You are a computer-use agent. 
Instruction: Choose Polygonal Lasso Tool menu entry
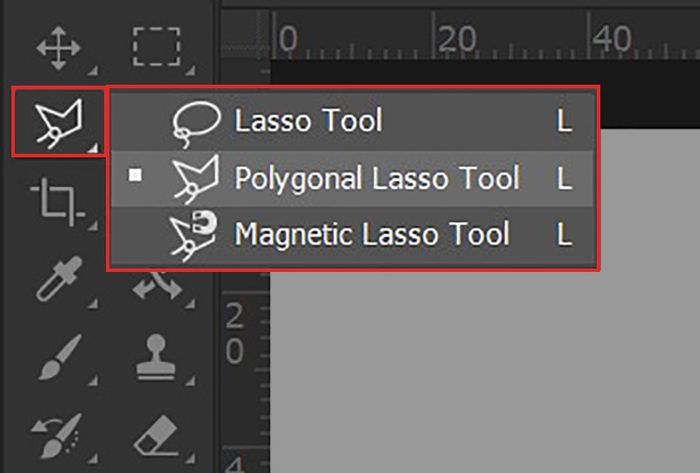(x=376, y=179)
